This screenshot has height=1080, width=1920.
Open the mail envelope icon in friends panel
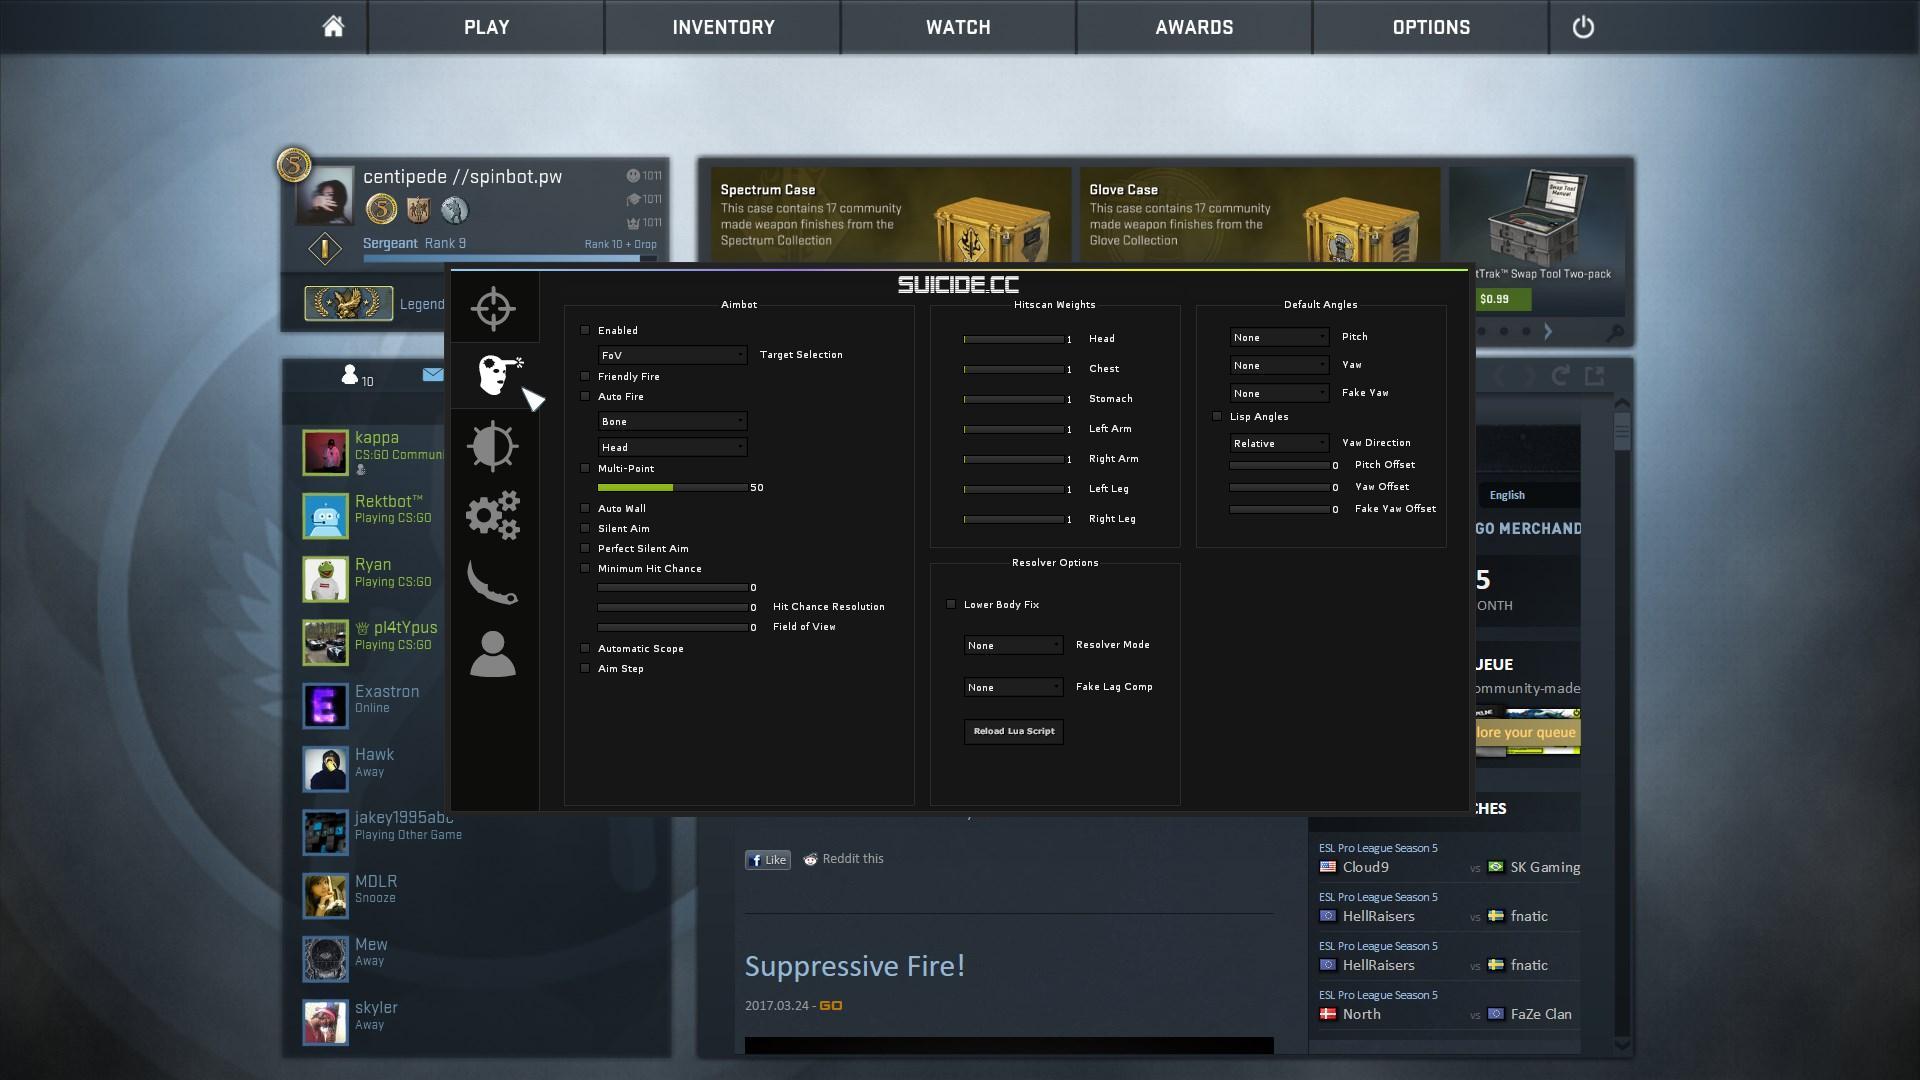point(433,375)
